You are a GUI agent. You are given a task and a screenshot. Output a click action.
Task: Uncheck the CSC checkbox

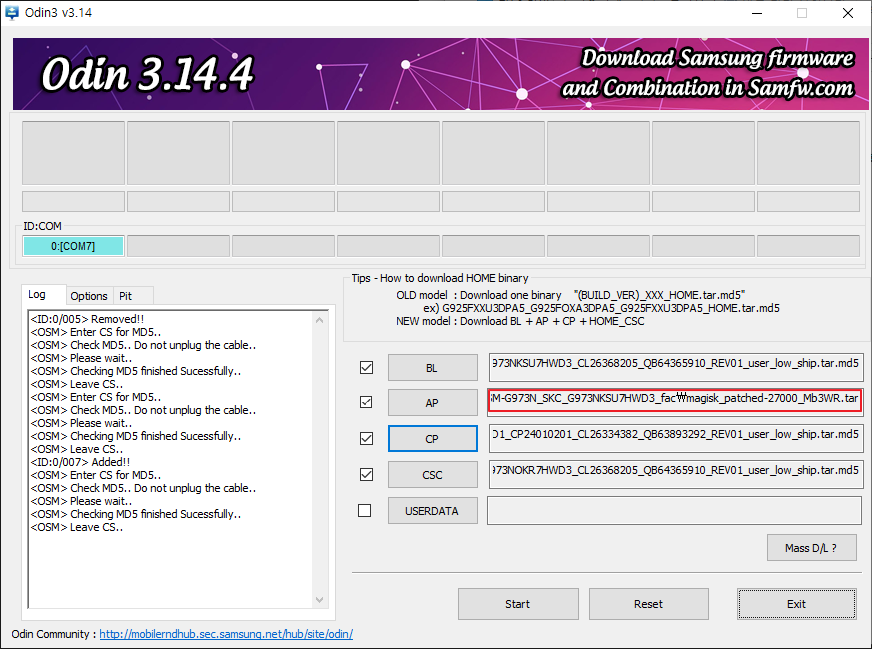coord(366,474)
